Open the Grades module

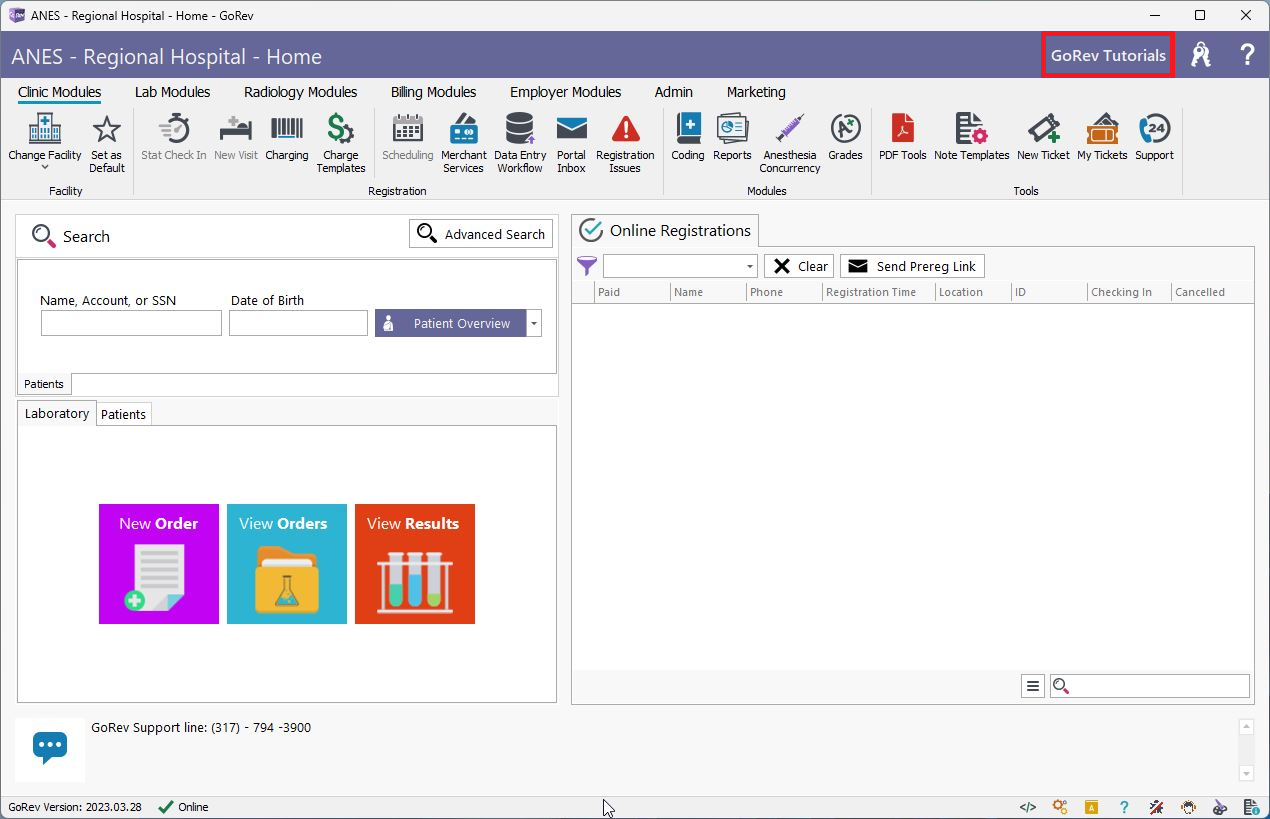click(x=845, y=137)
